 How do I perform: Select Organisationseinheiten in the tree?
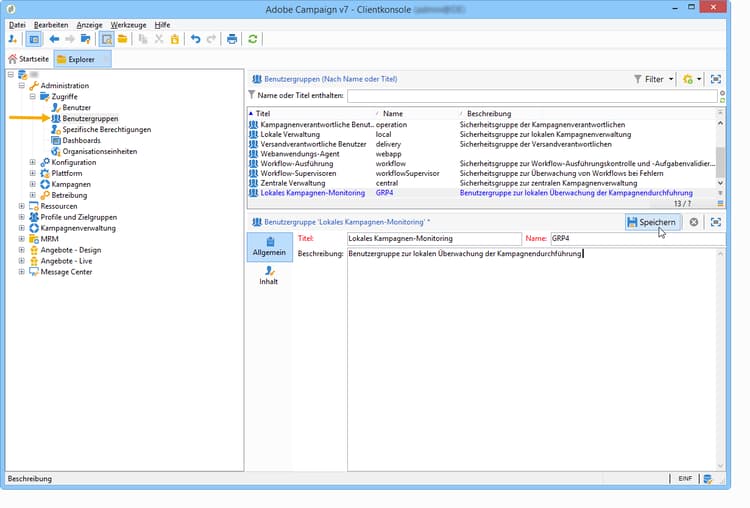(x=99, y=152)
